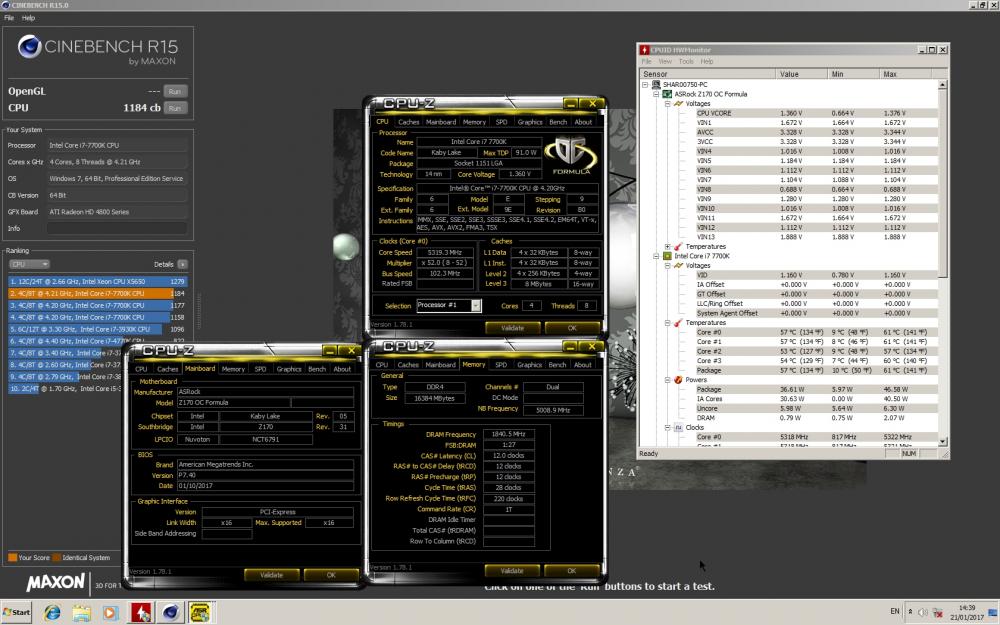
Task: Open the Tools menu in HWMonitor
Action: (682, 61)
